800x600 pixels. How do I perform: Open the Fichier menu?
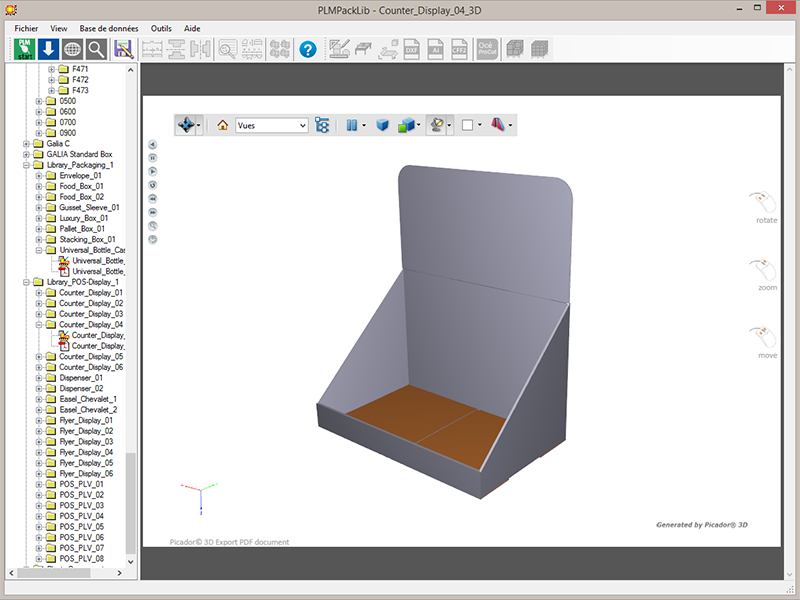click(26, 29)
